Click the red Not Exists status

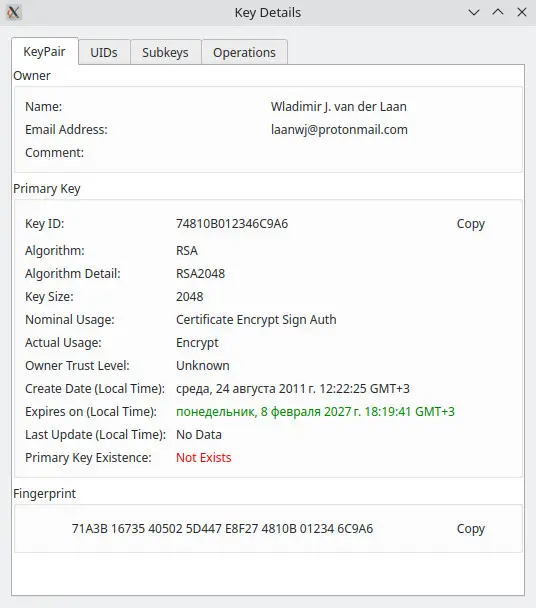point(204,458)
